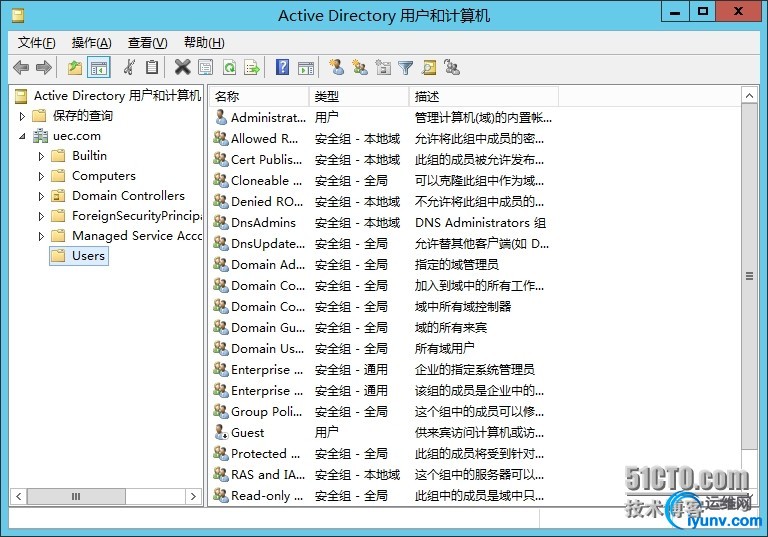
Task: Go up one level folder icon
Action: (74, 67)
